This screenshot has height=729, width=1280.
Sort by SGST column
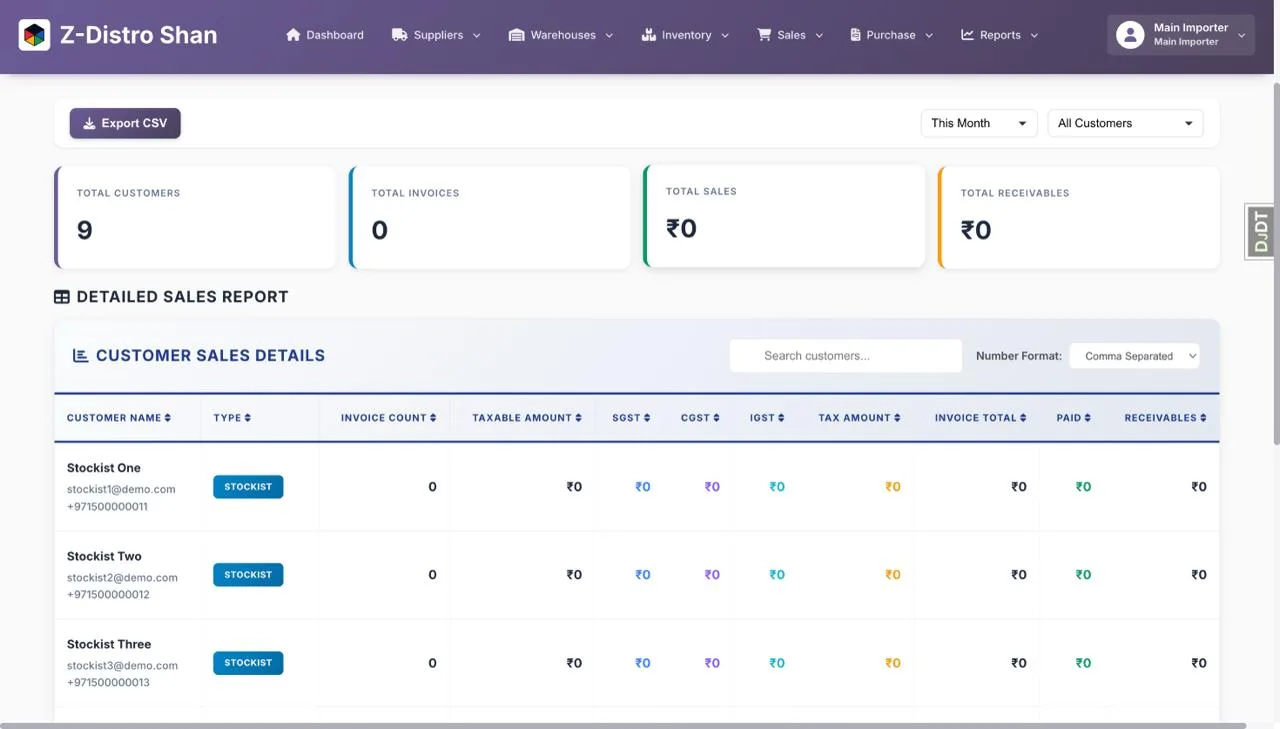tap(631, 418)
